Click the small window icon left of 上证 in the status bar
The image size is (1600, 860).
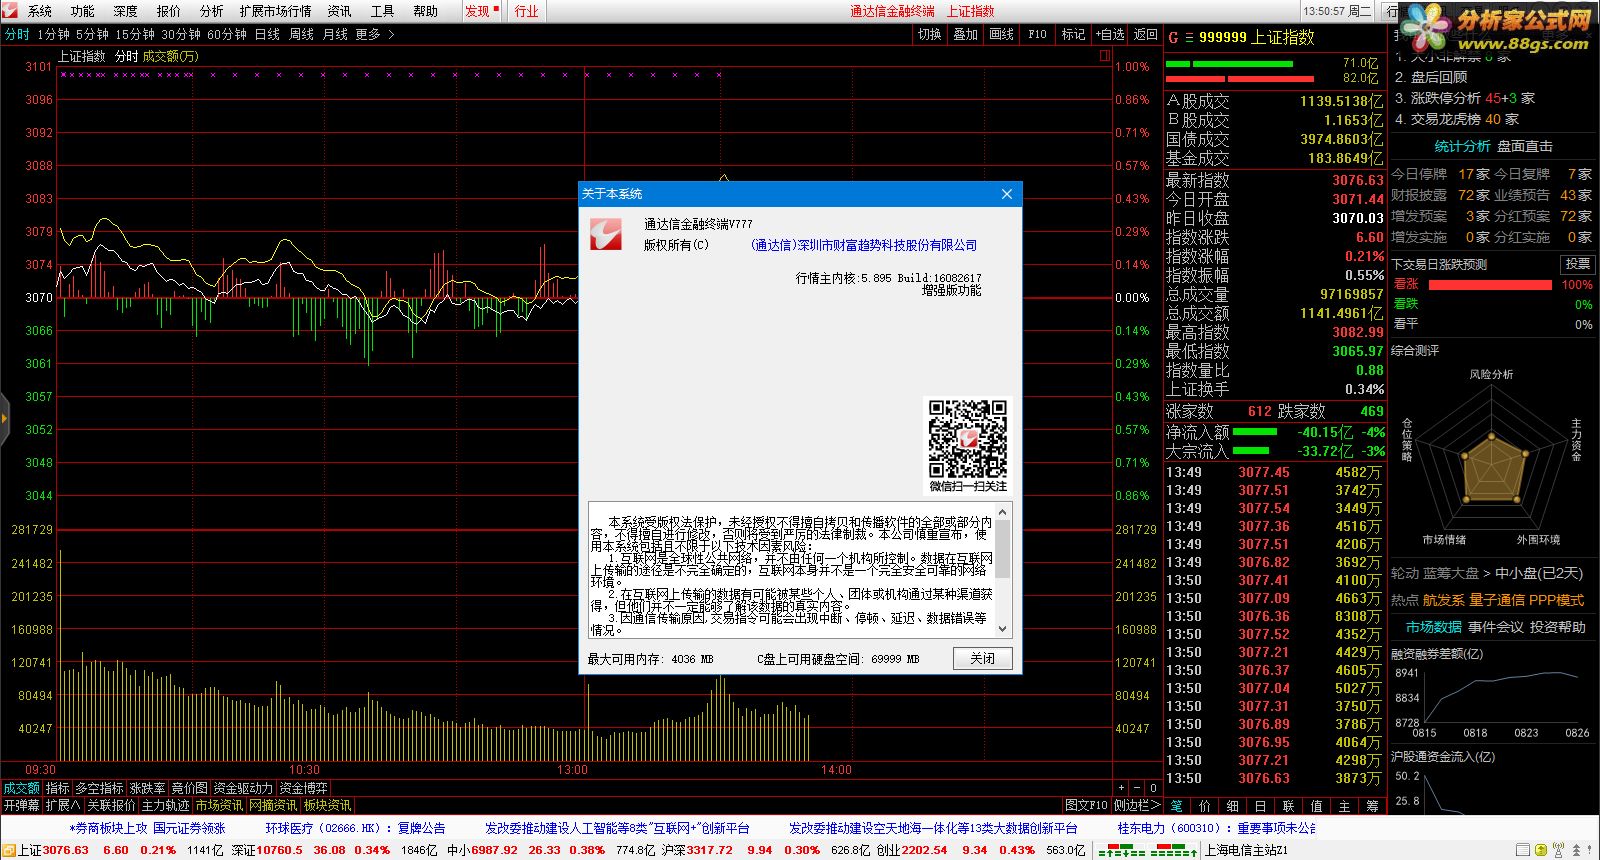coord(9,850)
